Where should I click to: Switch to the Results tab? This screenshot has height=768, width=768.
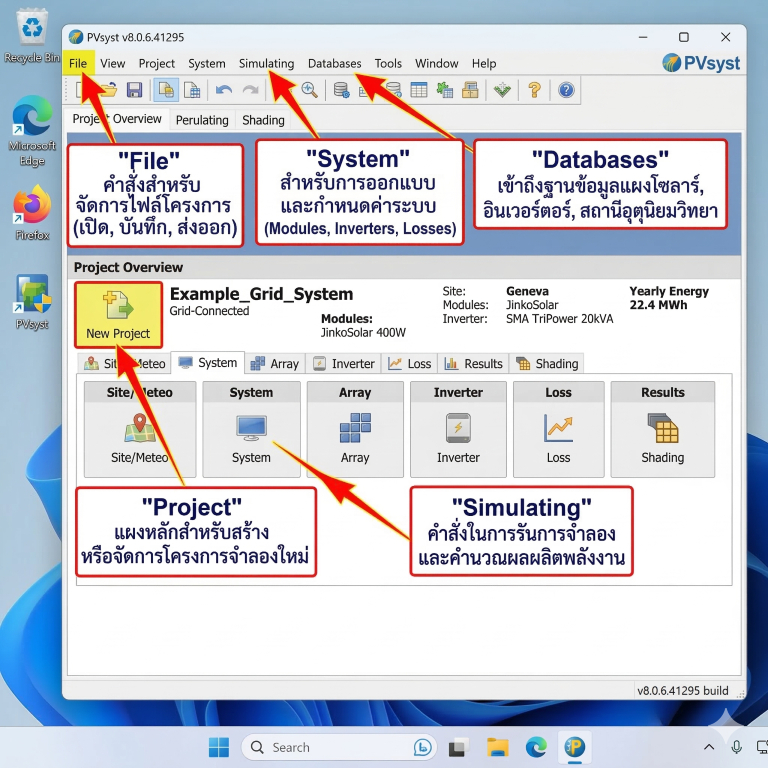tap(474, 363)
